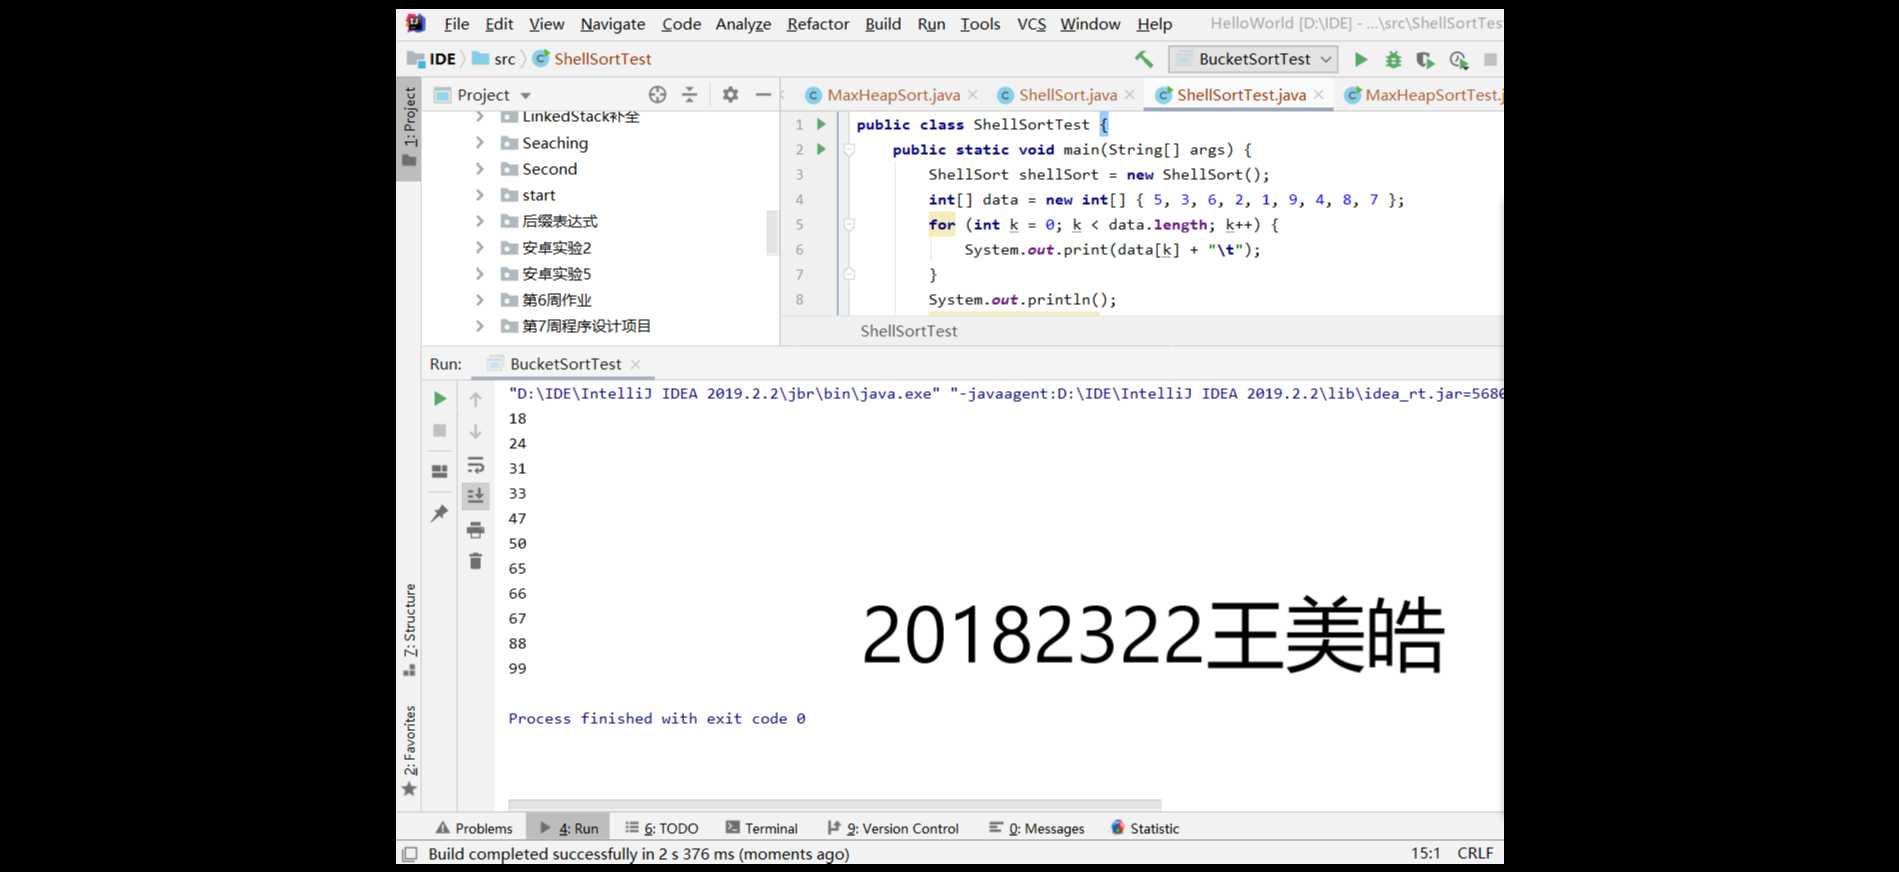Open the Problems tool window
The height and width of the screenshot is (872, 1899).
pyautogui.click(x=474, y=828)
